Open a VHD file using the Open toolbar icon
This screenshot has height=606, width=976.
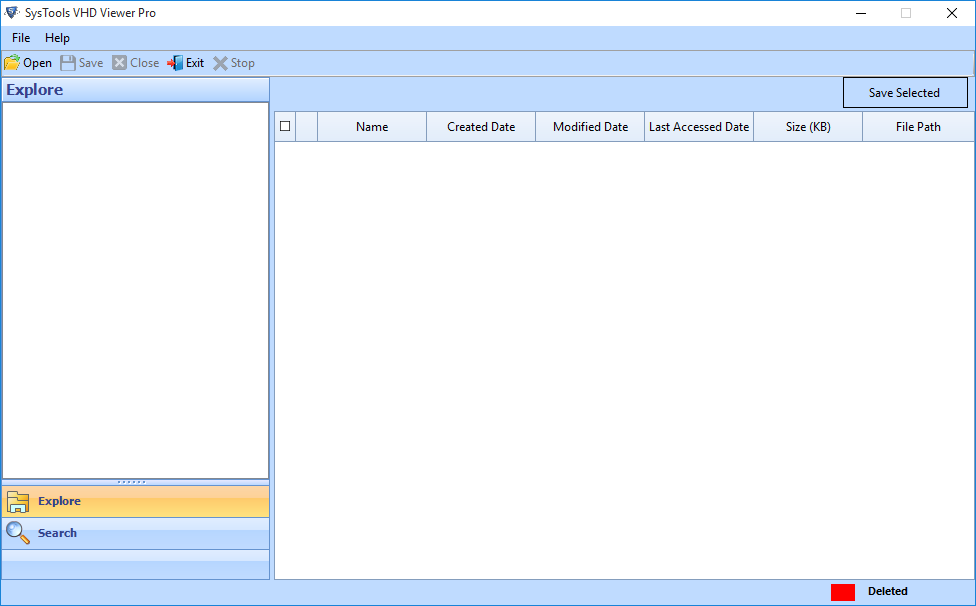(12, 62)
